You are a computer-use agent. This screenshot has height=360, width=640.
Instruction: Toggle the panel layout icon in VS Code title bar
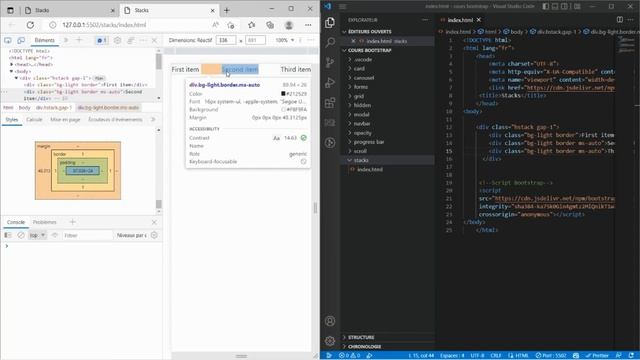(555, 6)
